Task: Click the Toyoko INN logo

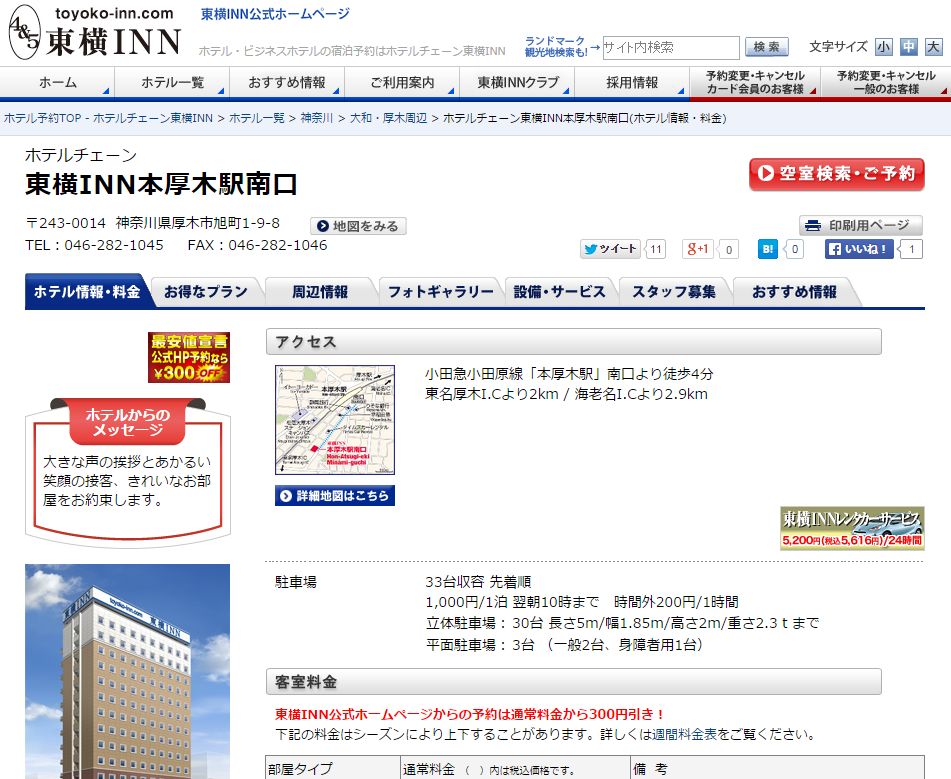Action: click(95, 32)
